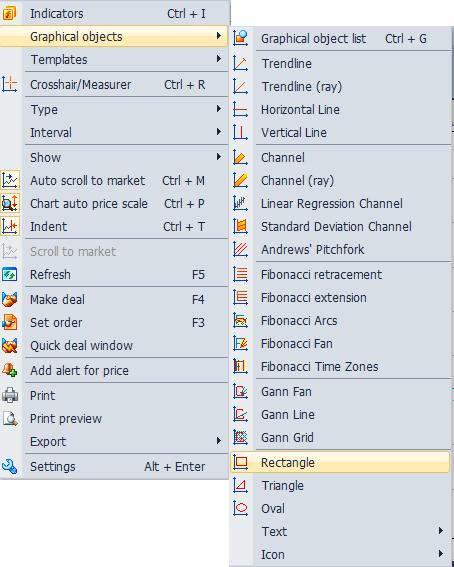Toggle Chart auto price scale
Screen dimensions: 454x567
pos(114,204)
